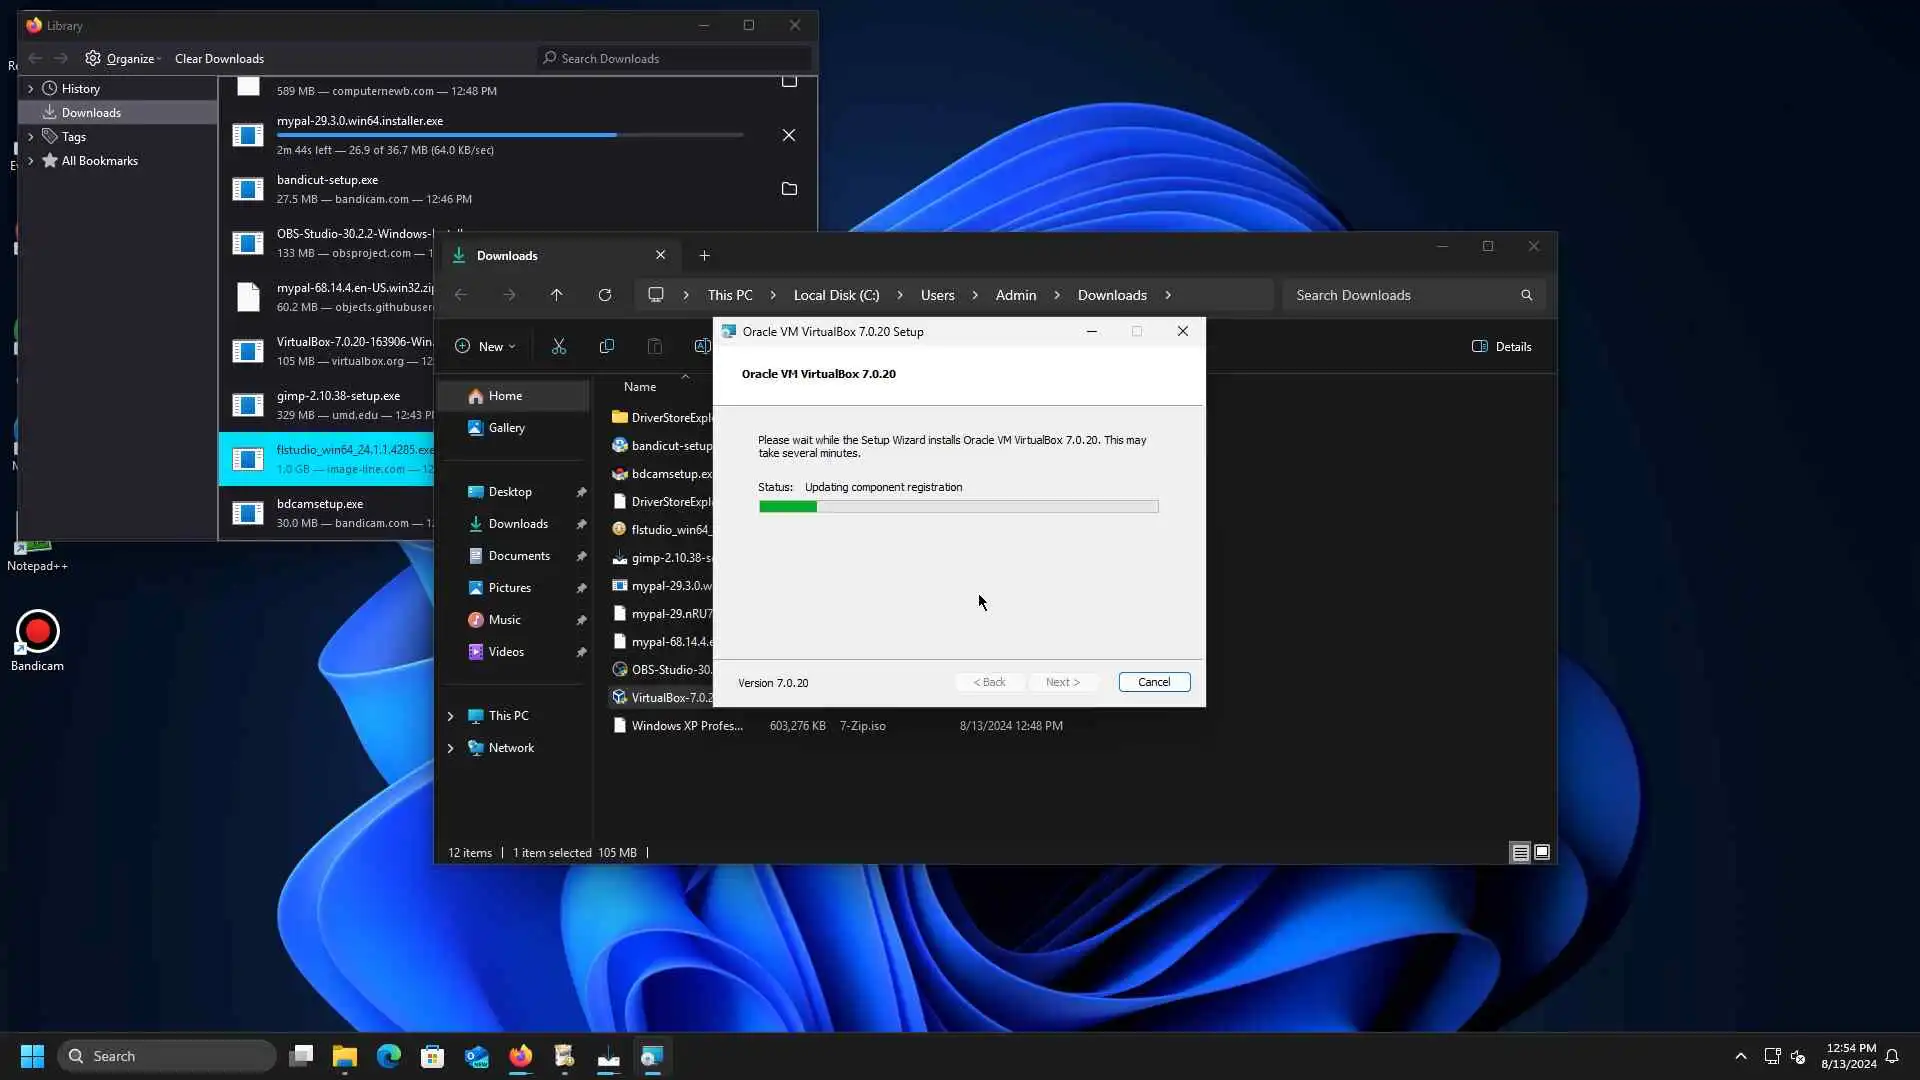The width and height of the screenshot is (1920, 1080).
Task: Open the Organize menu in Library
Action: (124, 59)
